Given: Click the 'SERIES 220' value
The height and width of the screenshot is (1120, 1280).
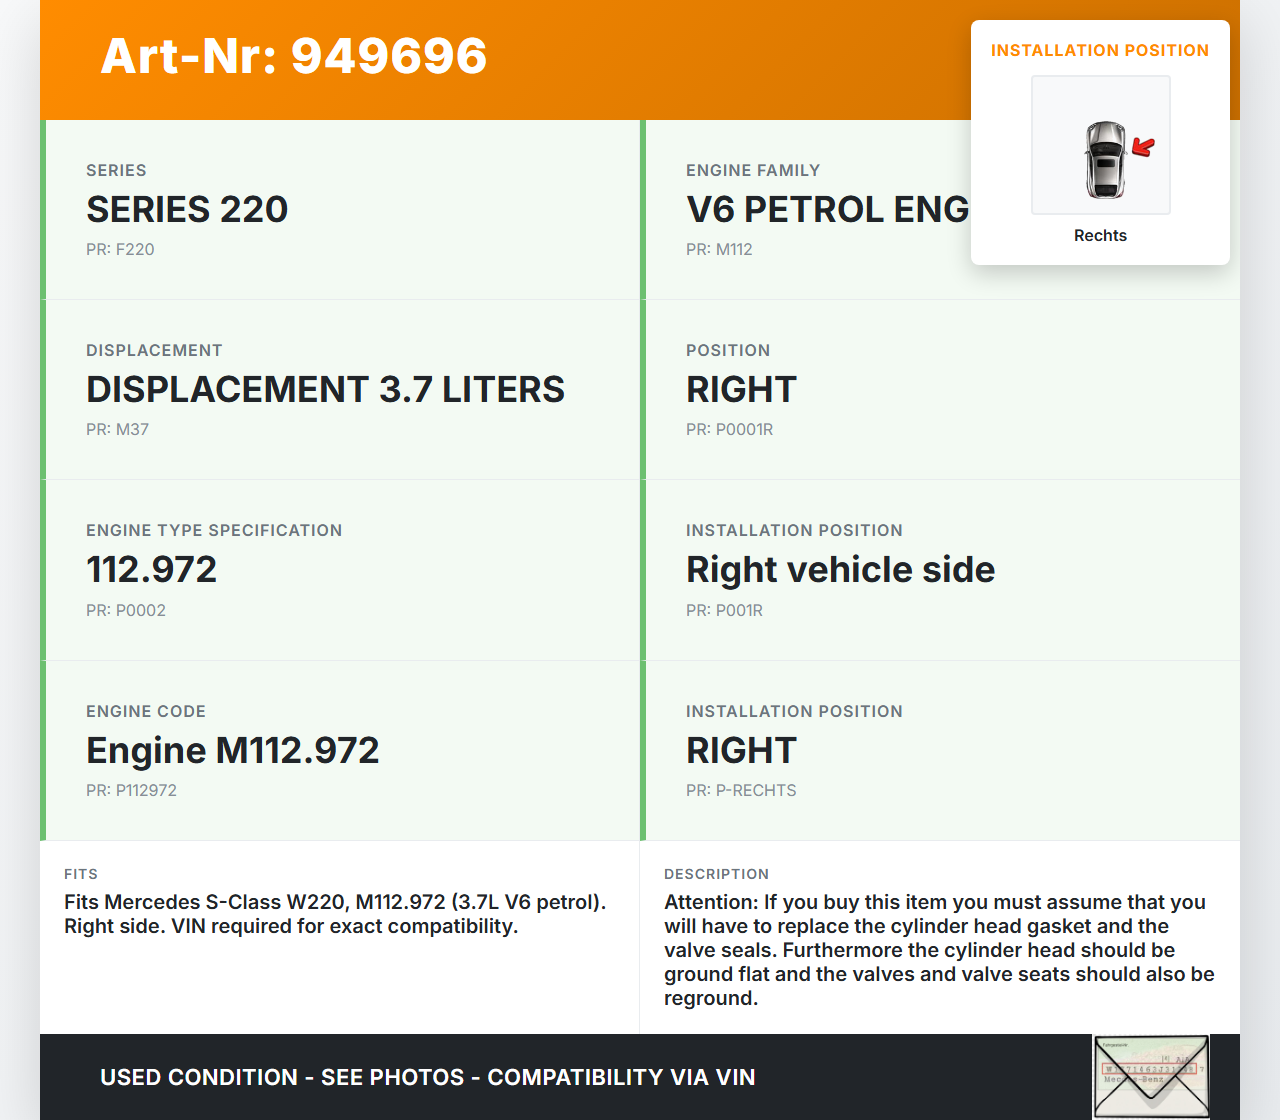Looking at the screenshot, I should tap(187, 209).
